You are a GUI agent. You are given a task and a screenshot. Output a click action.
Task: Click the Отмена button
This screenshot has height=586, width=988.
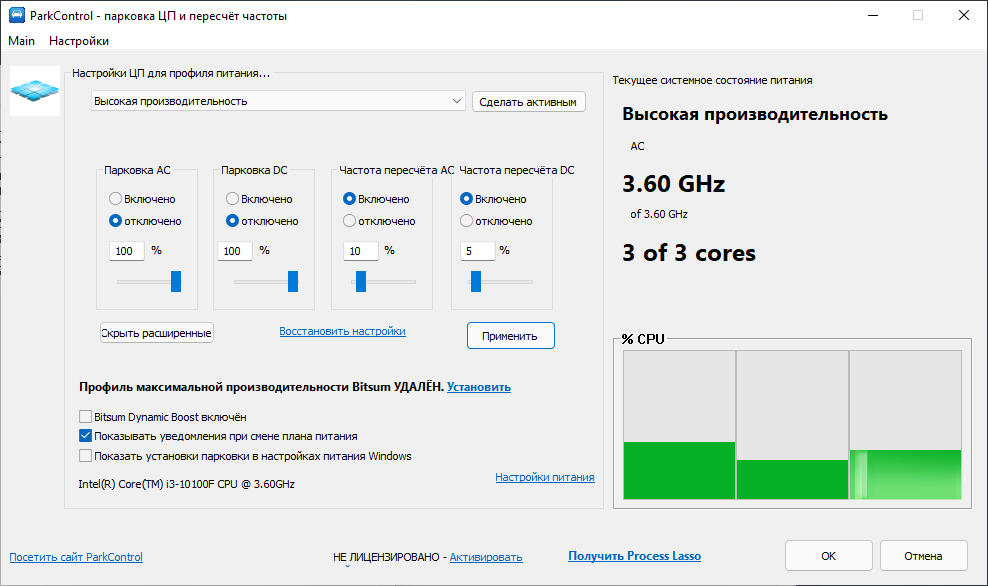tap(923, 556)
